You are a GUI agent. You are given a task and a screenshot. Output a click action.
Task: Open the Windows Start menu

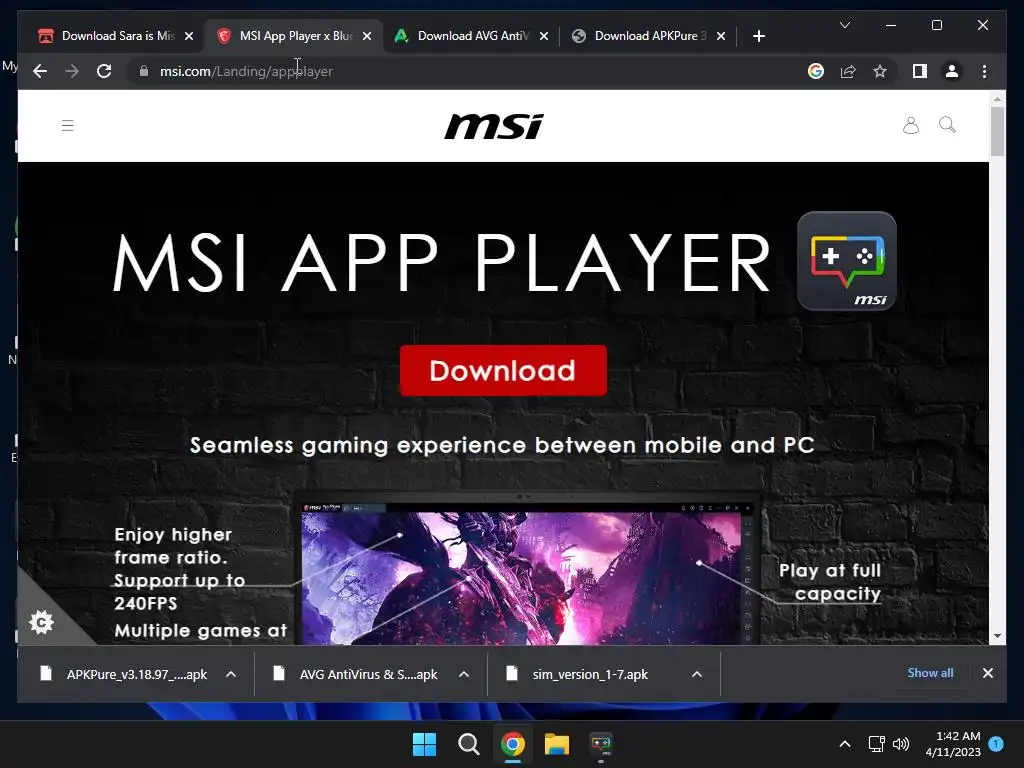[424, 744]
